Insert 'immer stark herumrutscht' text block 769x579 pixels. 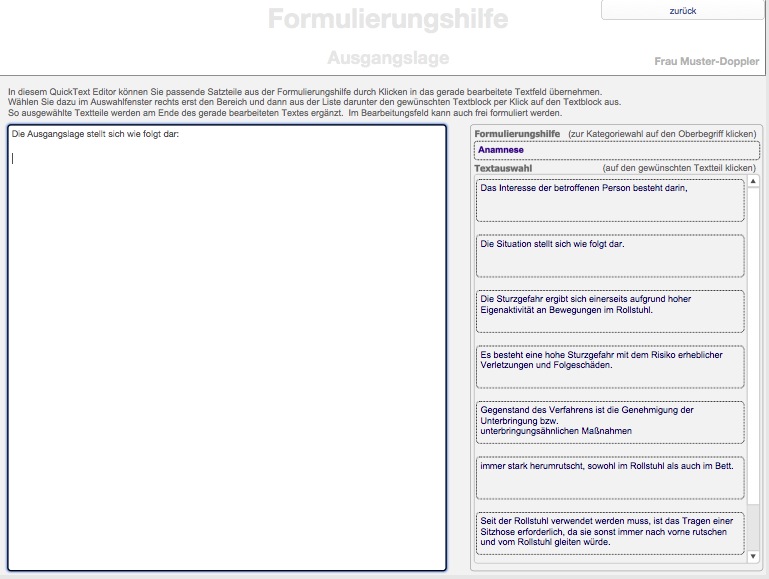[610, 478]
